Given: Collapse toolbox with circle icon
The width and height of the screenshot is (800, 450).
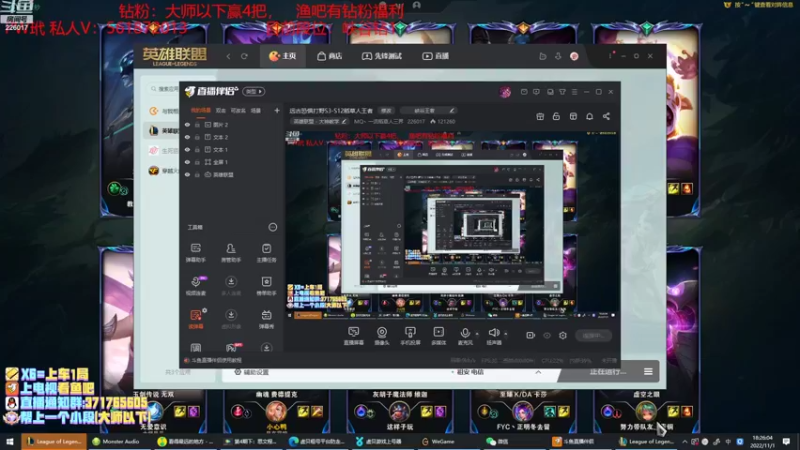Looking at the screenshot, I should (x=272, y=227).
